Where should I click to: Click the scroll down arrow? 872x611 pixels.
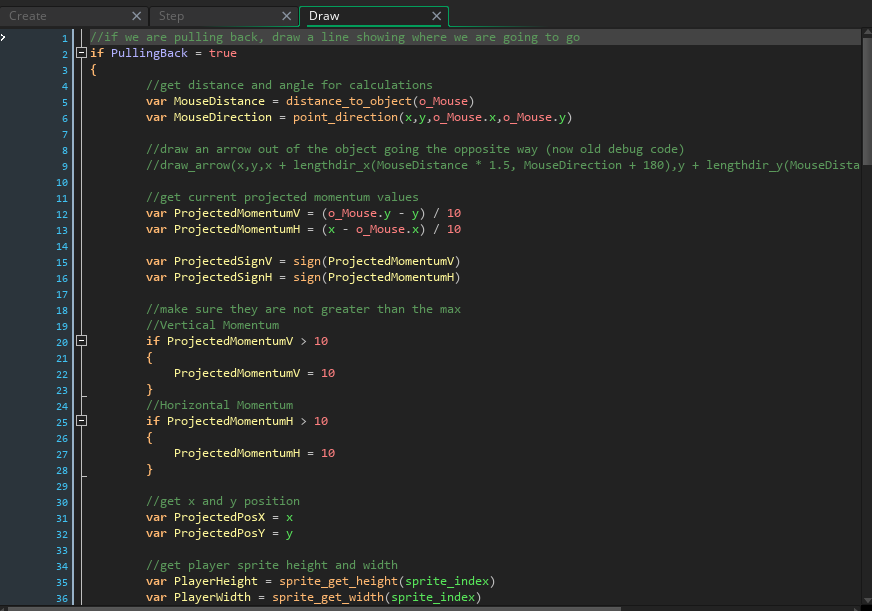867,600
